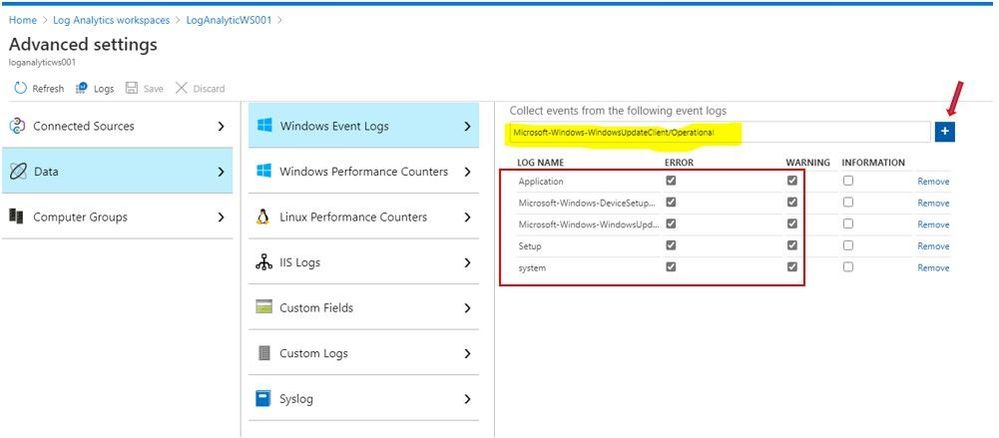The image size is (999, 438).
Task: Uncheck Error for Microsoft-Windows-WindowsUpd log
Action: (670, 224)
